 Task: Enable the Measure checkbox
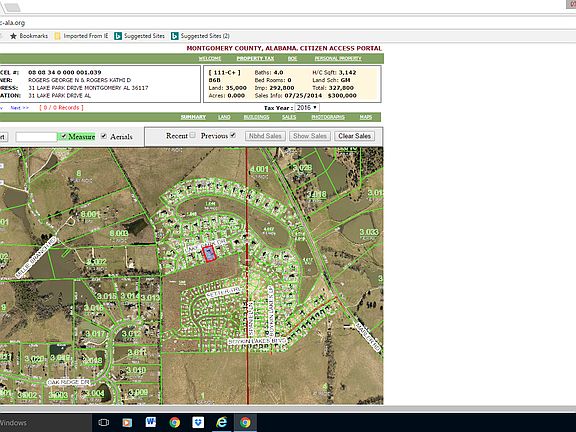click(64, 136)
